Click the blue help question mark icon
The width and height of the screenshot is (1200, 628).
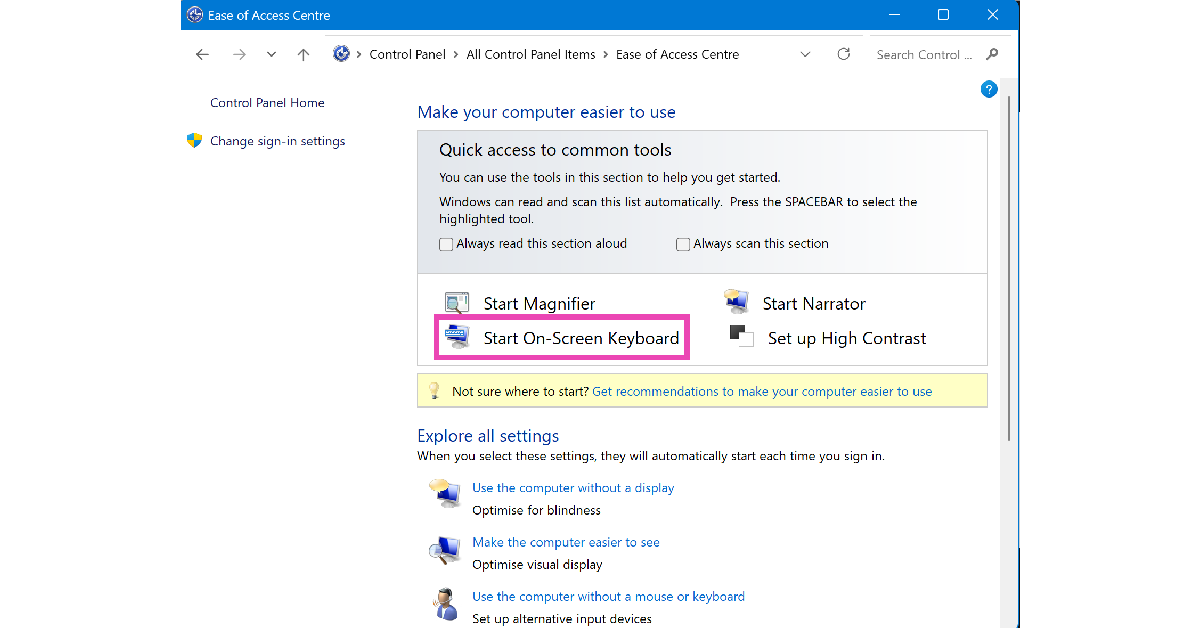coord(988,89)
